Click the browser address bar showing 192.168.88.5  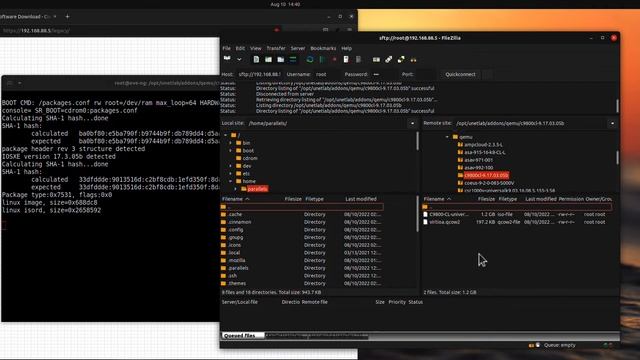point(135,30)
